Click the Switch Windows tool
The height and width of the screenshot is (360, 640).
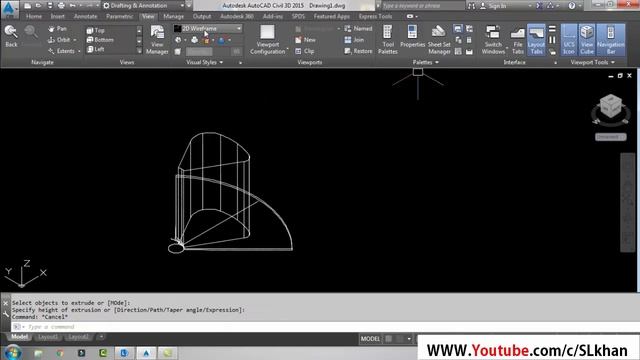[x=493, y=40]
